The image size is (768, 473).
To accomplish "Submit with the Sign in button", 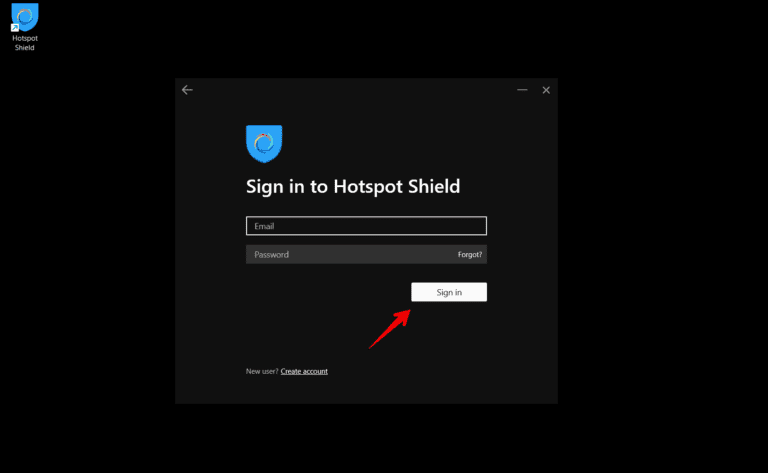I will [x=449, y=292].
